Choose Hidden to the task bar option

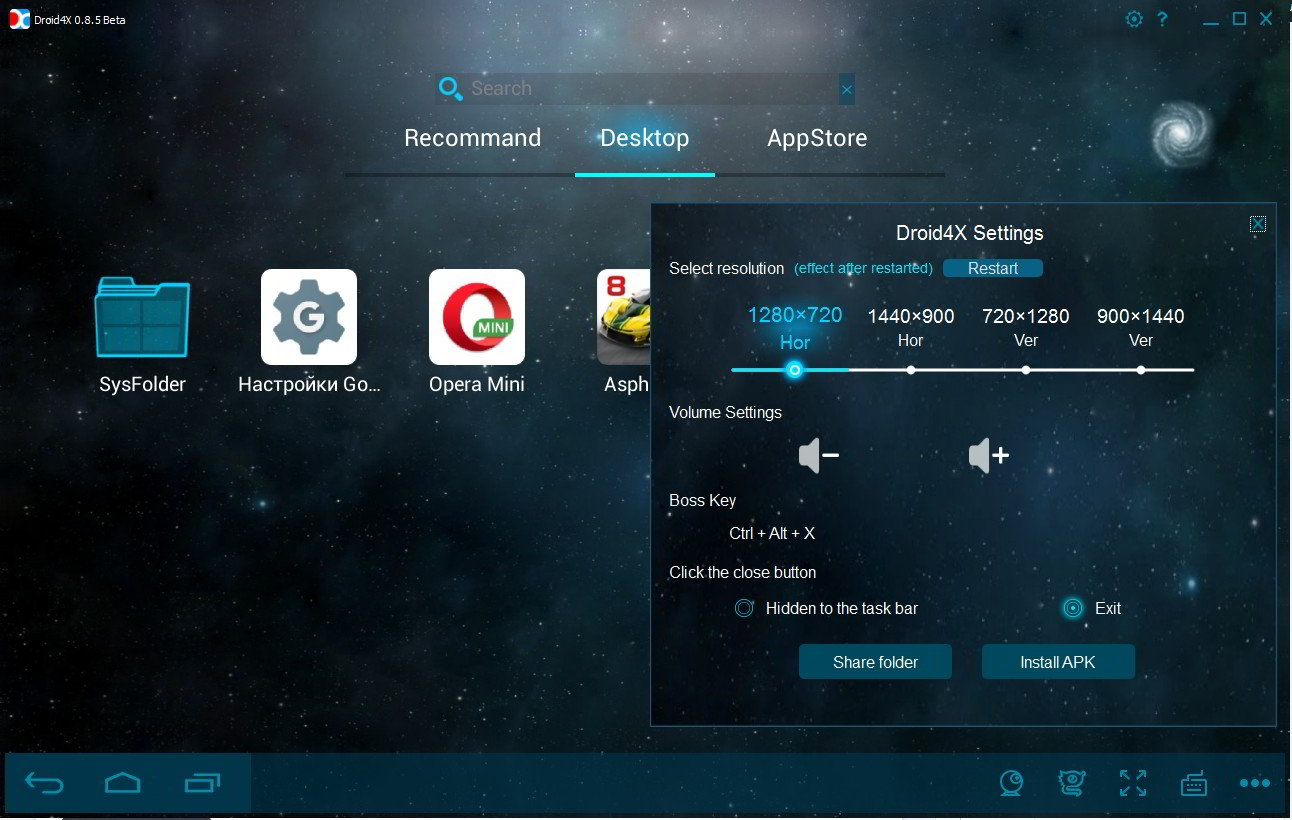coord(744,608)
